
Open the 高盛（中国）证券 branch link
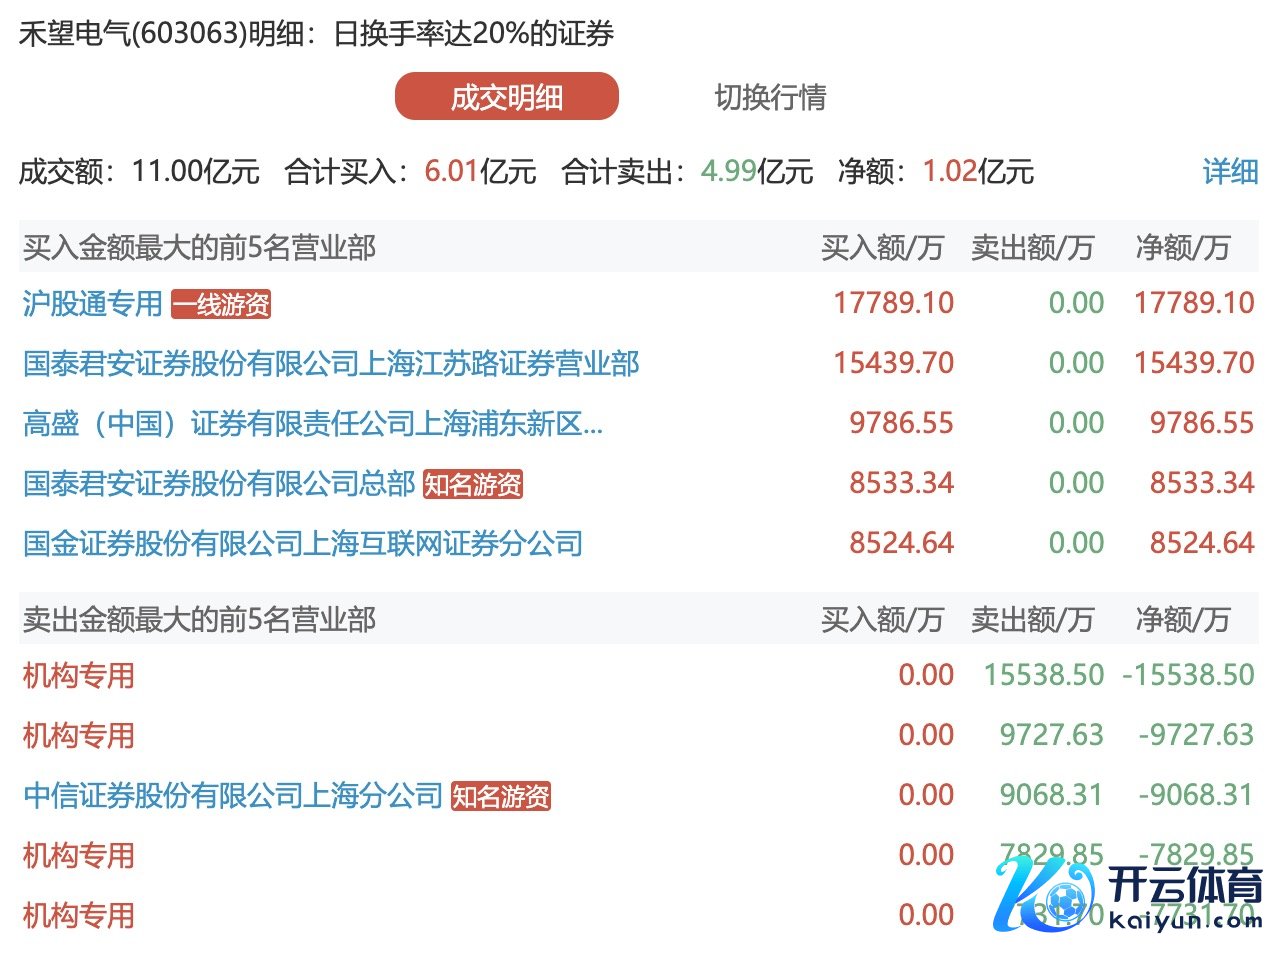tap(312, 423)
